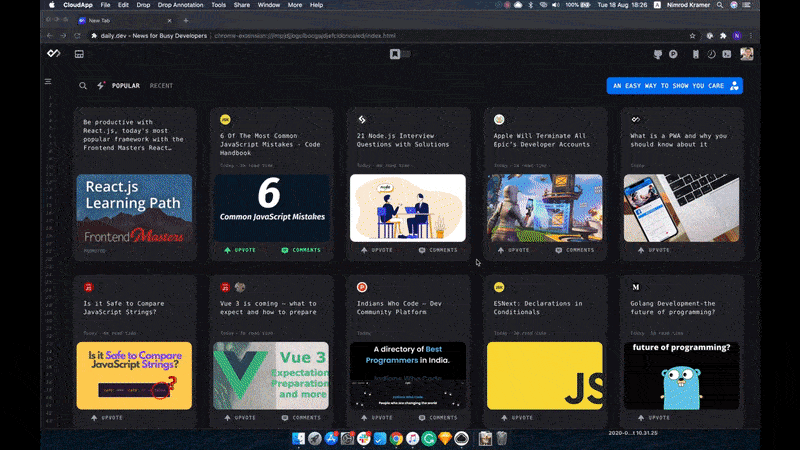Open Google Chrome from the Dock
The height and width of the screenshot is (450, 800).
[396, 438]
